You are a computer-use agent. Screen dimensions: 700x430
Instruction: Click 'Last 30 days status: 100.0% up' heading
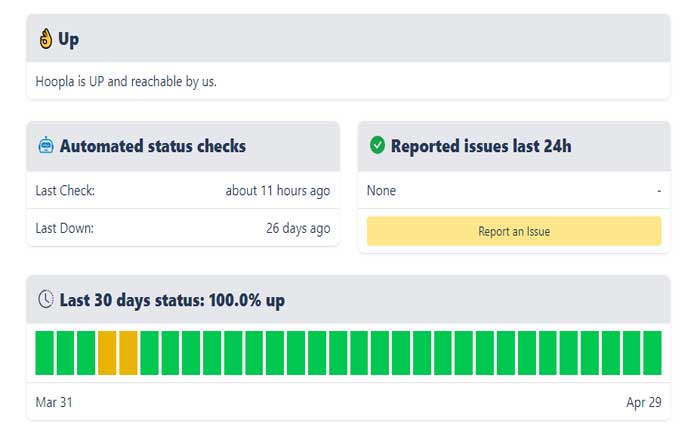click(x=172, y=300)
